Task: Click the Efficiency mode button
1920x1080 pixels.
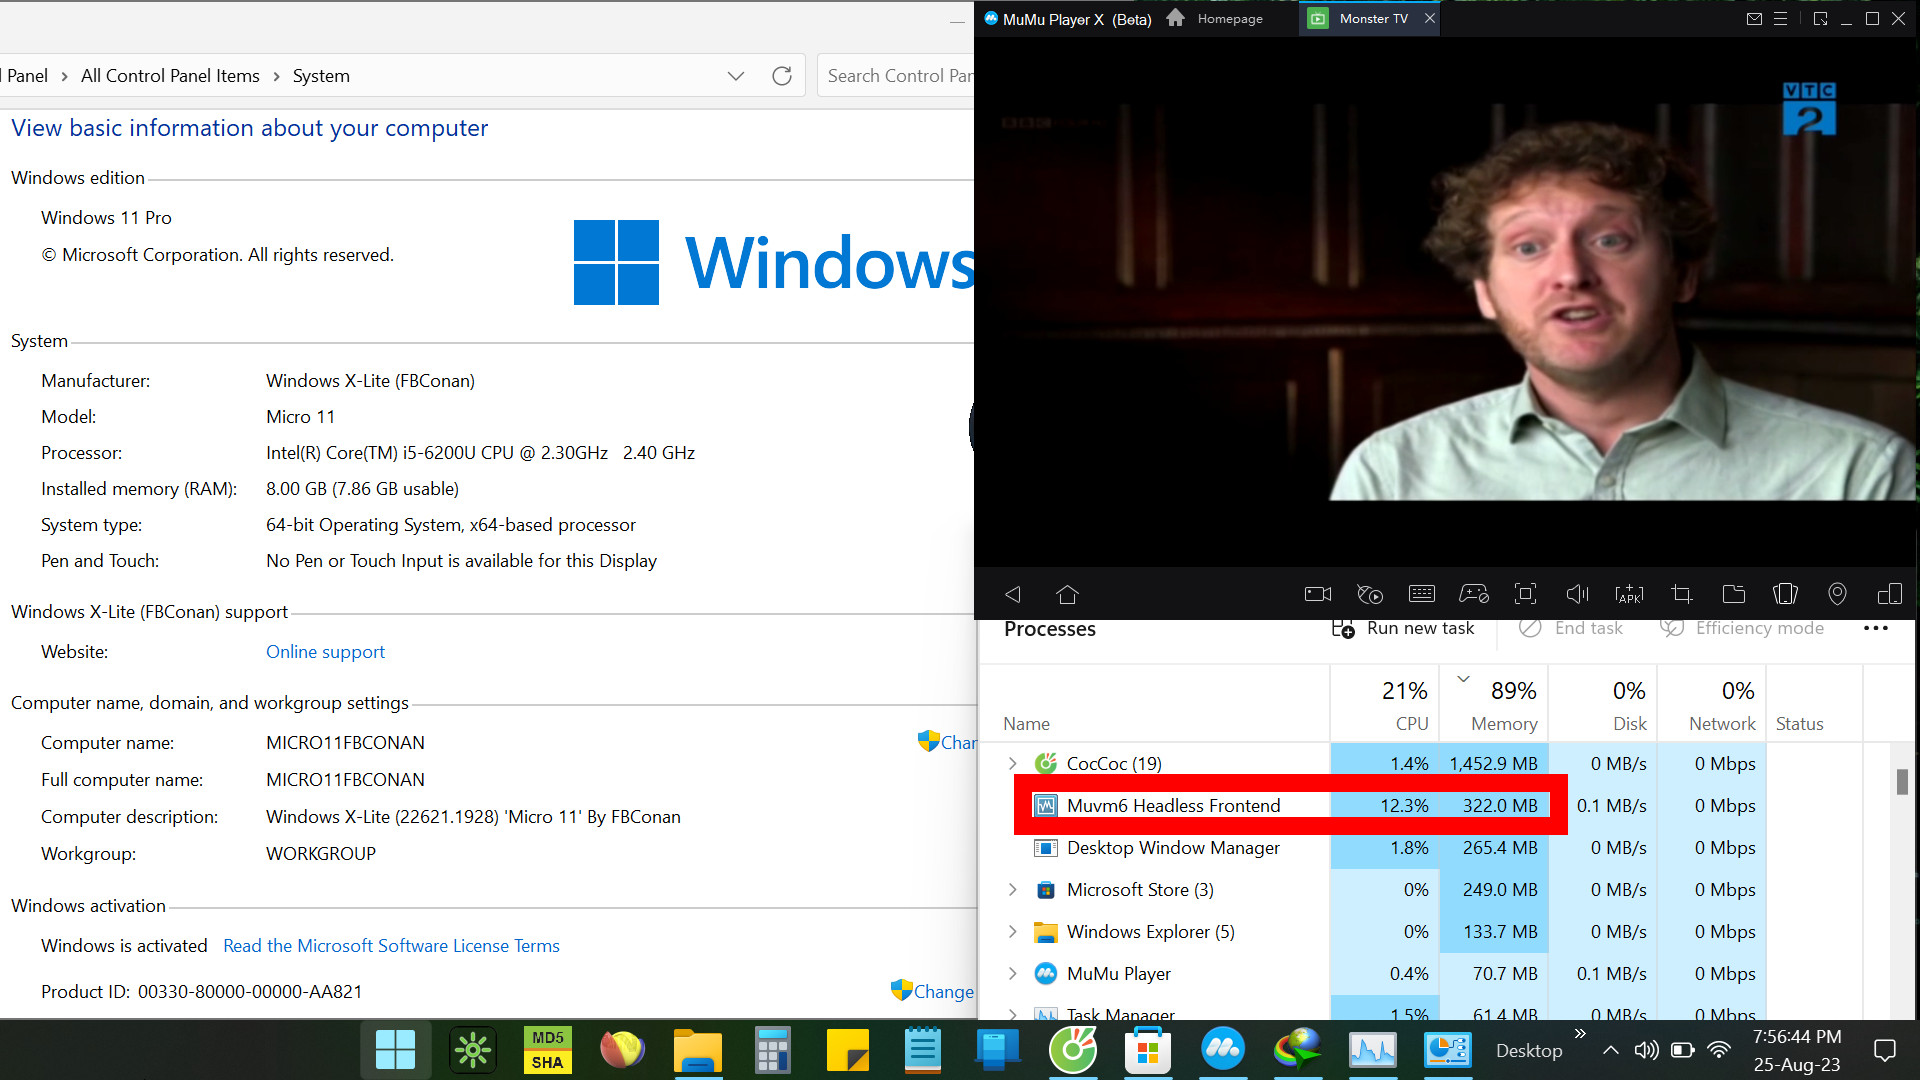Action: pyautogui.click(x=1742, y=628)
